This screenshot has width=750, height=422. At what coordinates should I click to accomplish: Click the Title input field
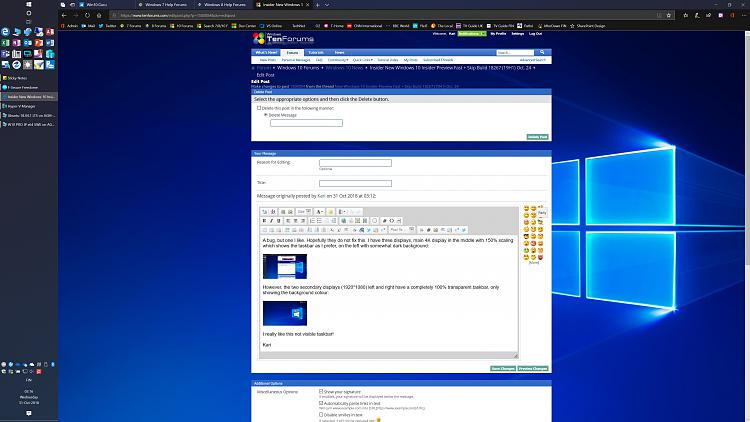click(x=355, y=183)
